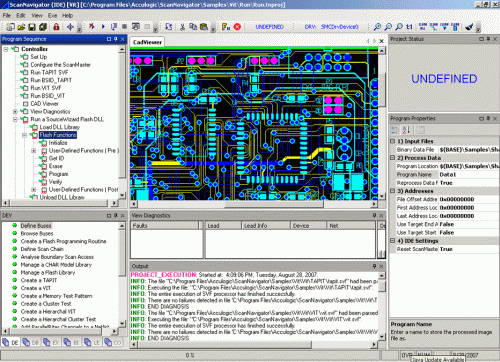Viewport: 500px width, 362px height.
Task: Open the Edit menu
Action: click(21, 15)
